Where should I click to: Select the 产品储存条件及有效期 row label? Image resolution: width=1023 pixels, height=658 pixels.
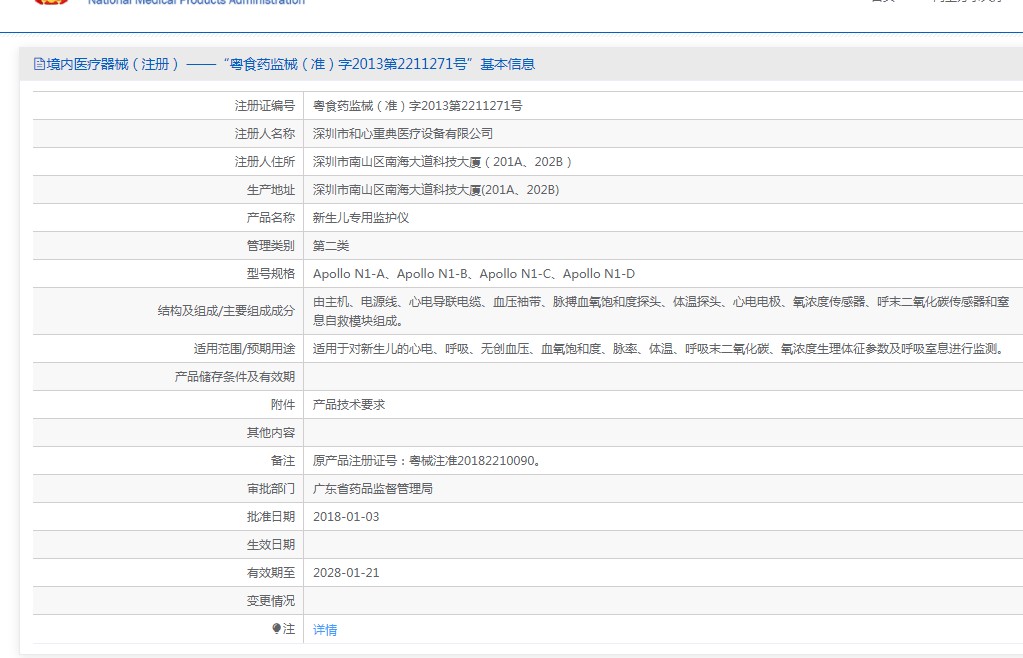tap(235, 377)
